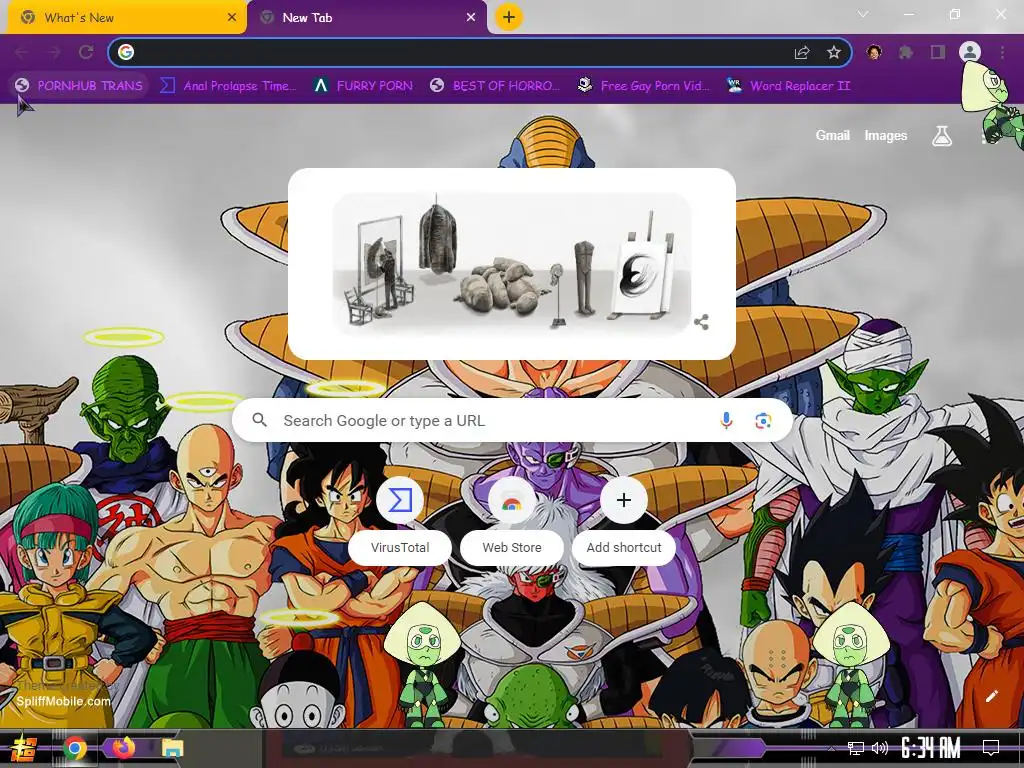The width and height of the screenshot is (1024, 768).
Task: Click the Google Doodle artwork
Action: [511, 263]
